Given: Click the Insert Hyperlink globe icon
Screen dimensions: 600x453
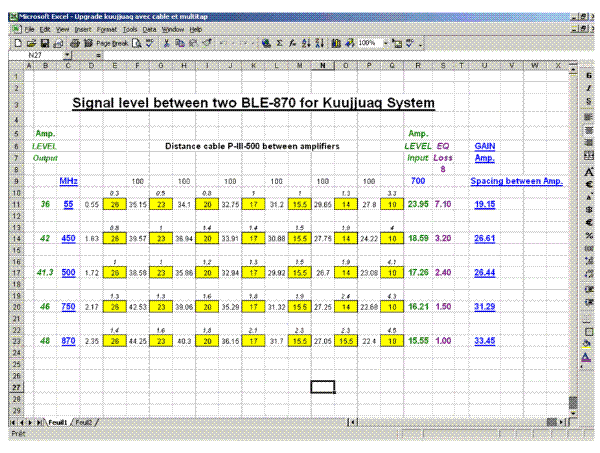Looking at the screenshot, I should [266, 43].
